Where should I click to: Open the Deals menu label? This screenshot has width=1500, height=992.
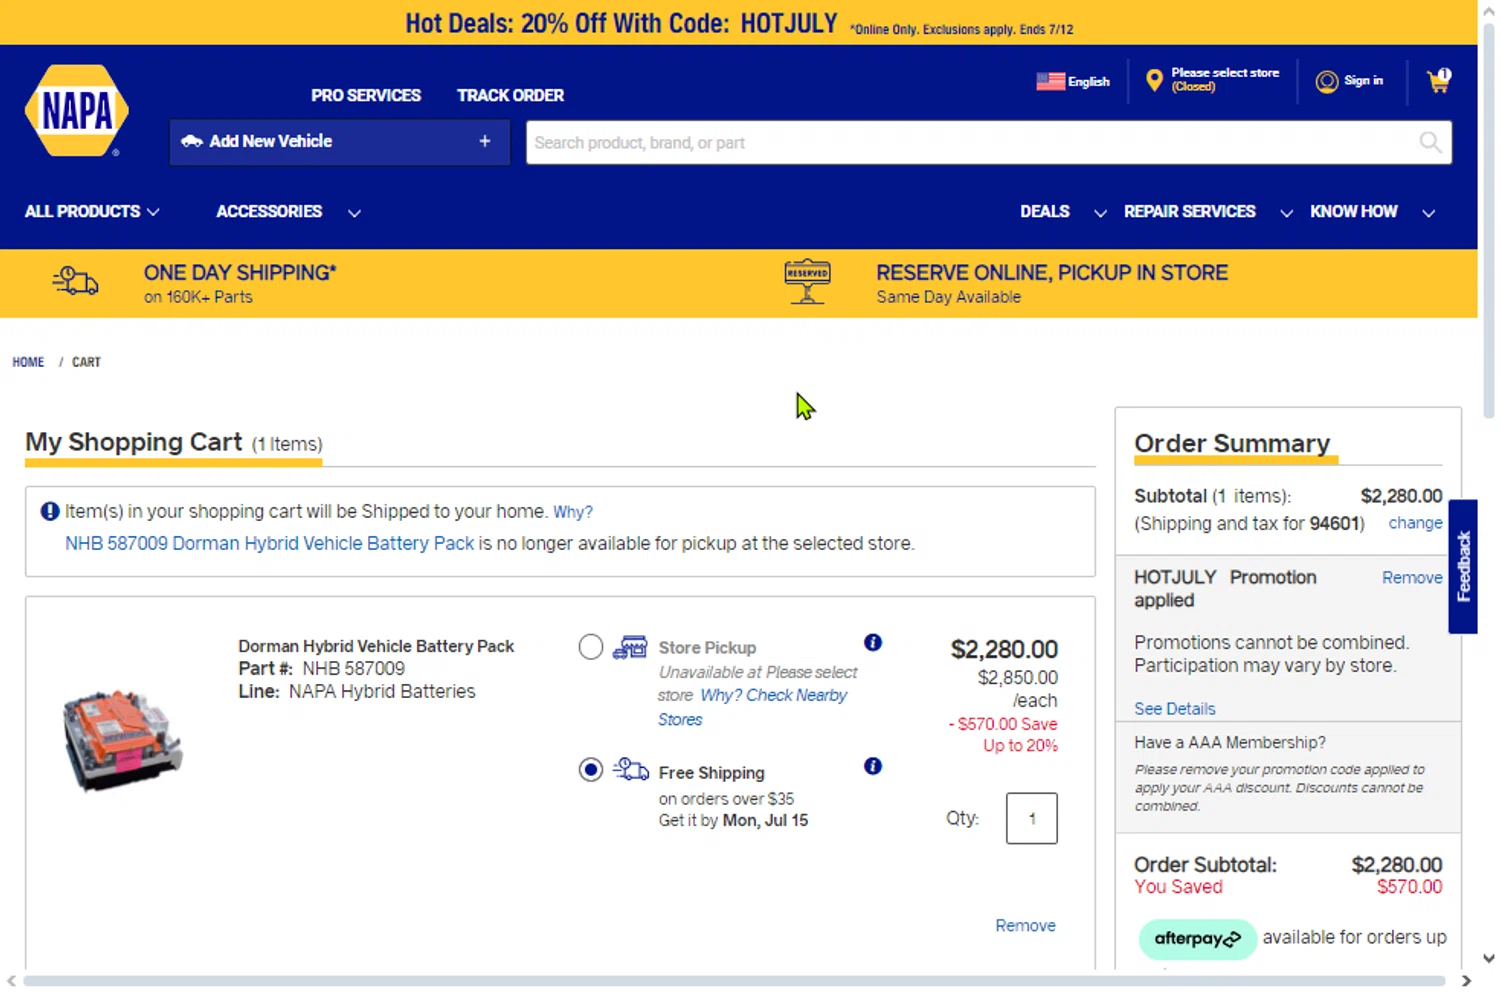(x=1045, y=212)
